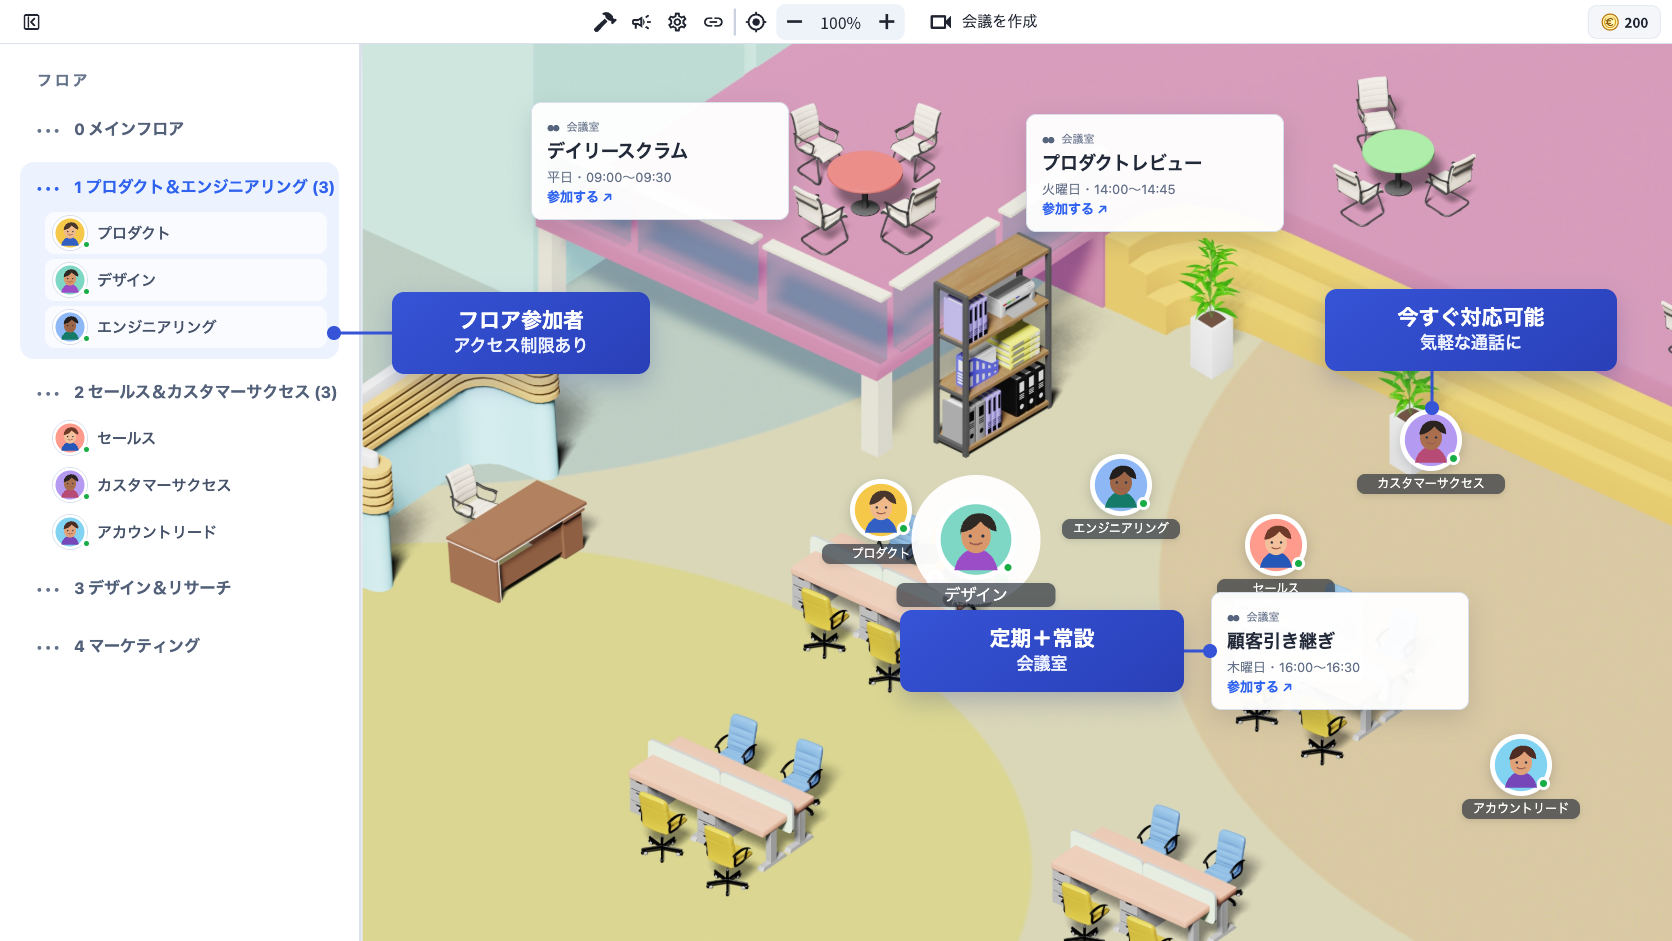The width and height of the screenshot is (1672, 941).
Task: Select floor 3 デザイン&リサーチ
Action: [152, 588]
